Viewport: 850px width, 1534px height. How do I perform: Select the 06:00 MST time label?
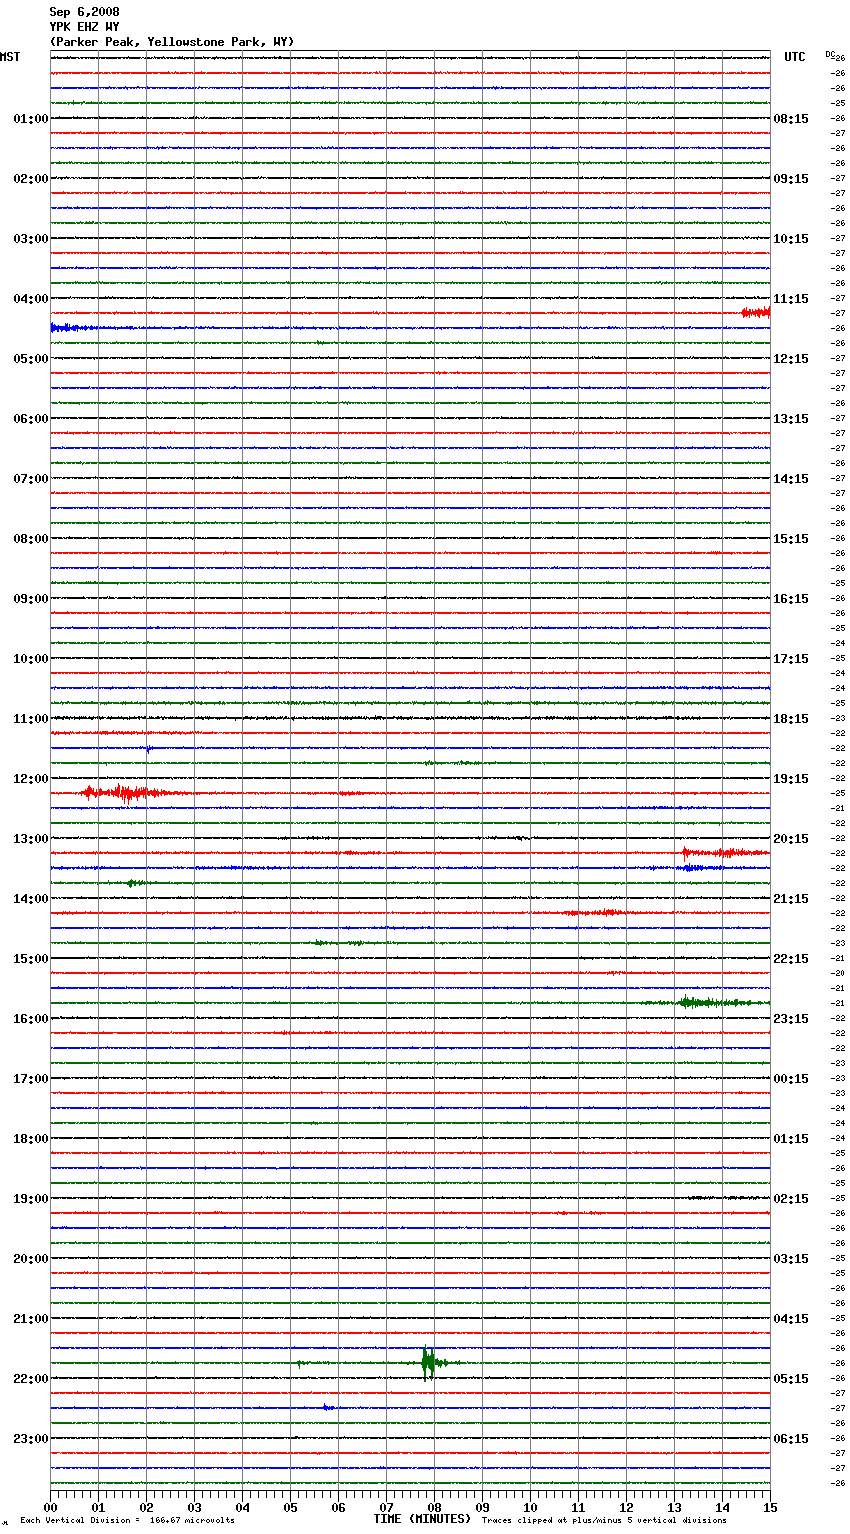(x=31, y=419)
